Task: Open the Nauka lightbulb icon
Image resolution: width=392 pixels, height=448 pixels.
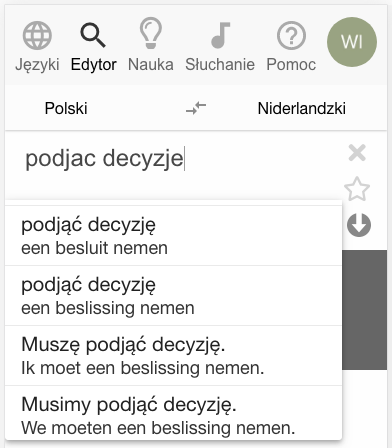Action: [151, 33]
